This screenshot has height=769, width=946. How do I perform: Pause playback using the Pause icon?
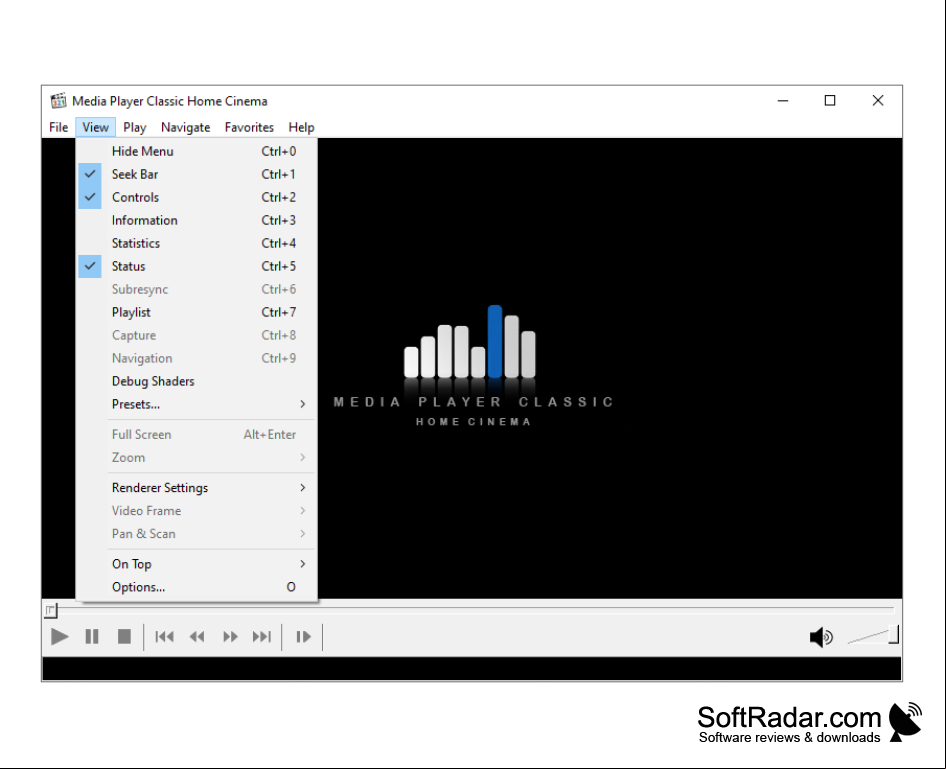[92, 636]
